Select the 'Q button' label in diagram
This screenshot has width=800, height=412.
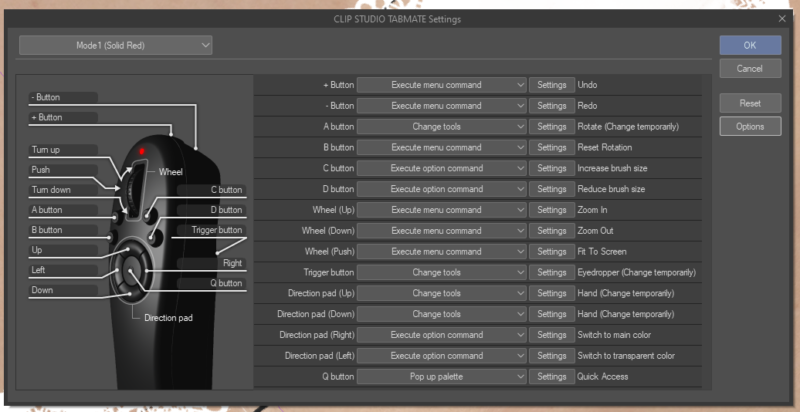tap(212, 283)
